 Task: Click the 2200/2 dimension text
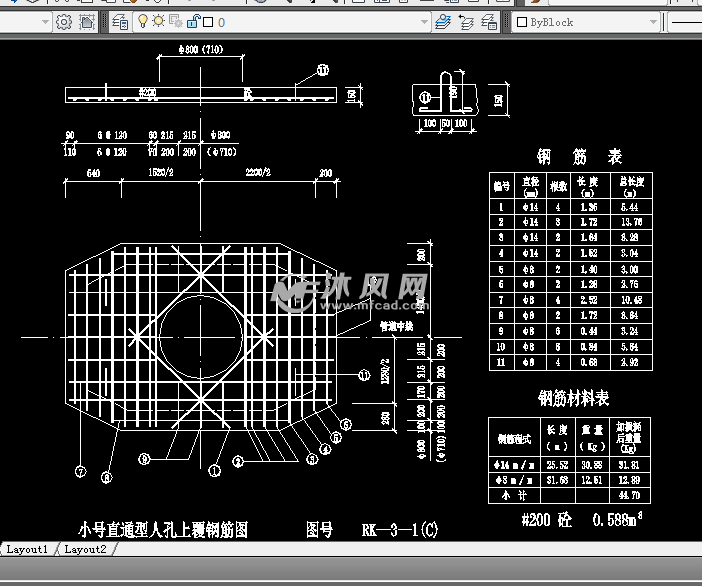(258, 172)
